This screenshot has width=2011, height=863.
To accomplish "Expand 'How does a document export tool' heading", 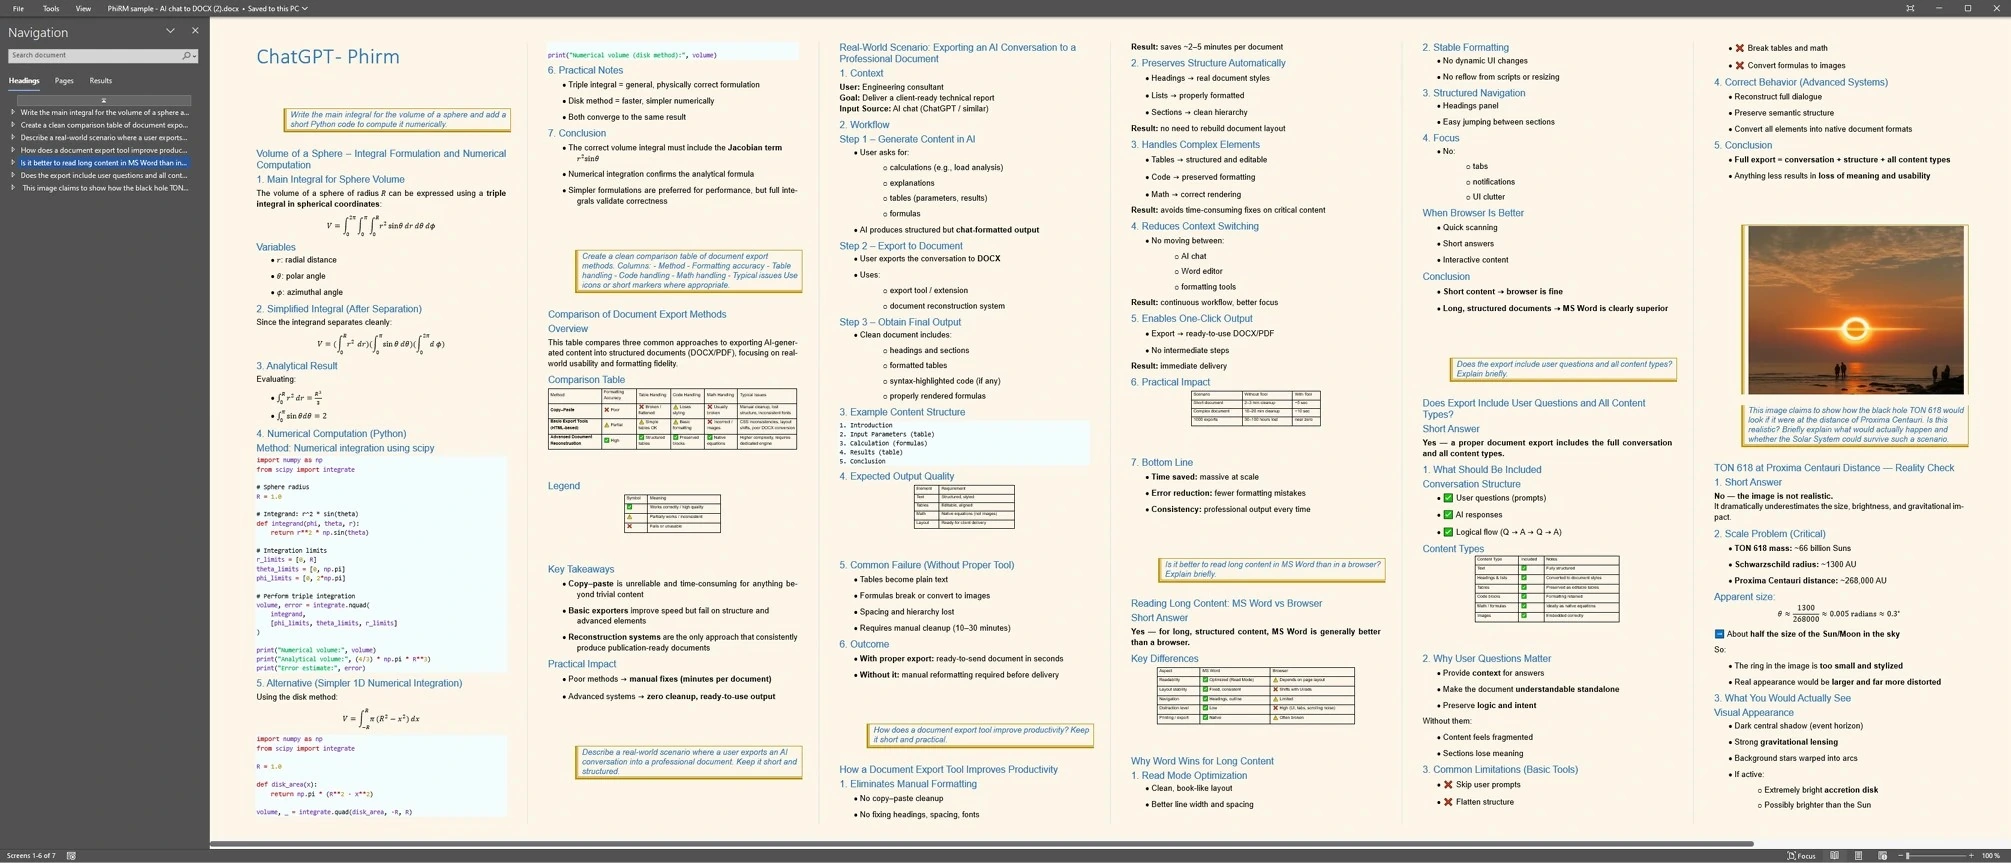I will [x=13, y=150].
